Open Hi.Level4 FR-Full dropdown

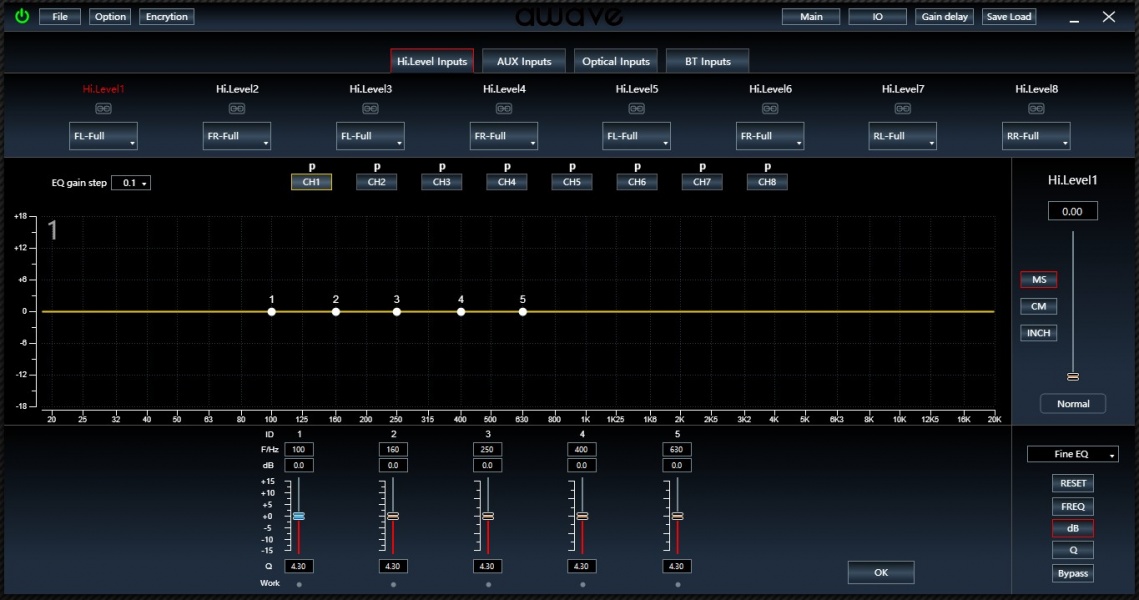(504, 136)
